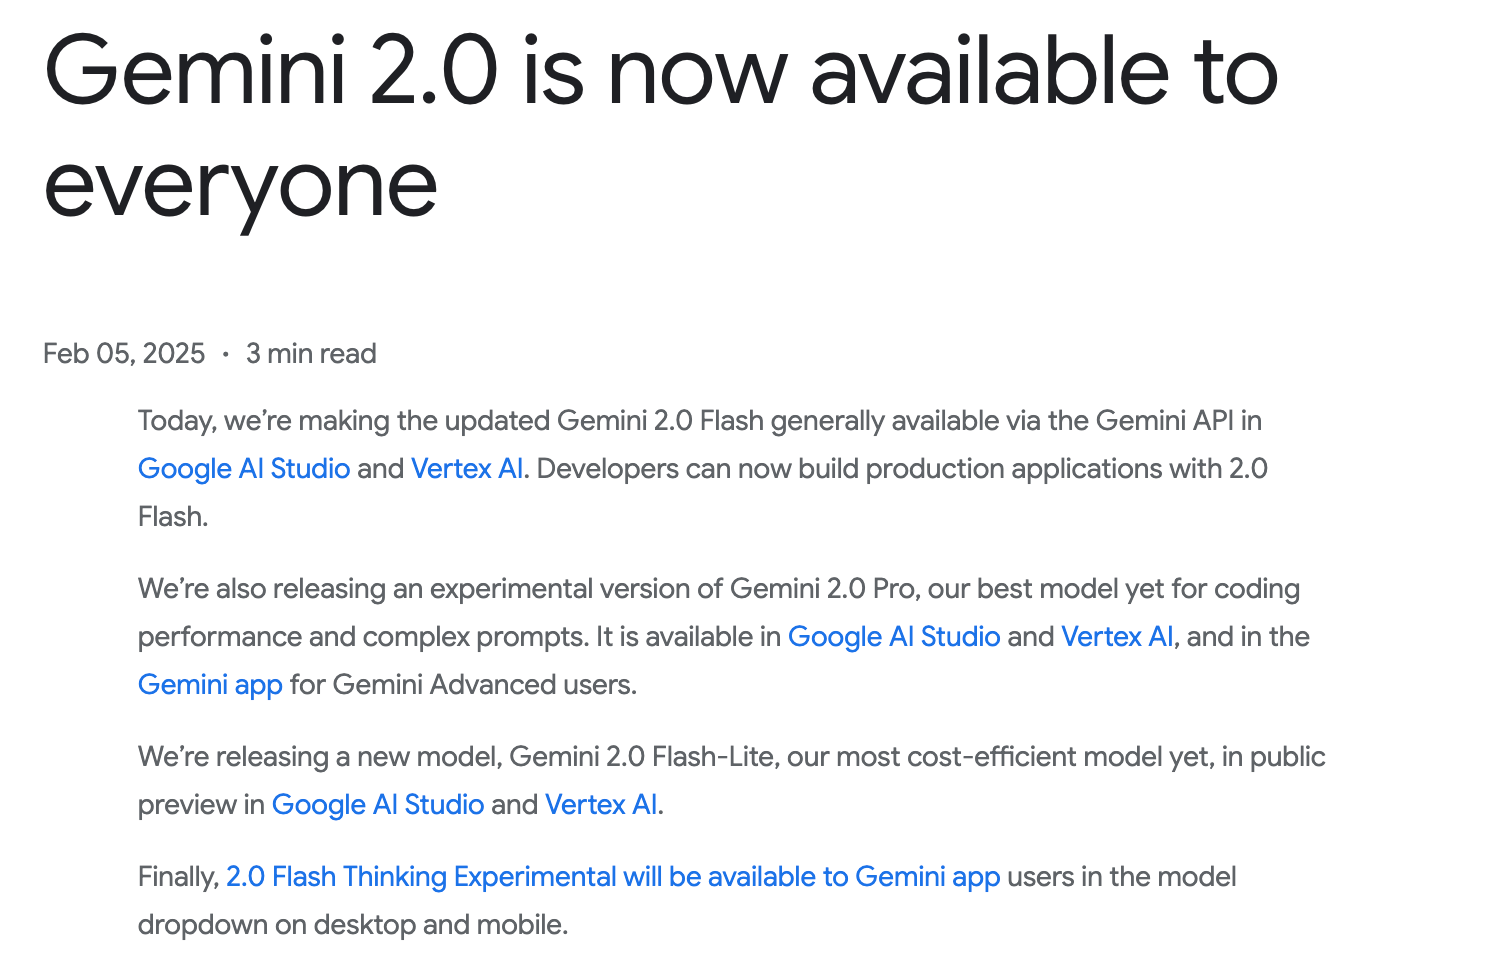Click the publication date Feb 05, 2025
1494x958 pixels.
click(124, 354)
